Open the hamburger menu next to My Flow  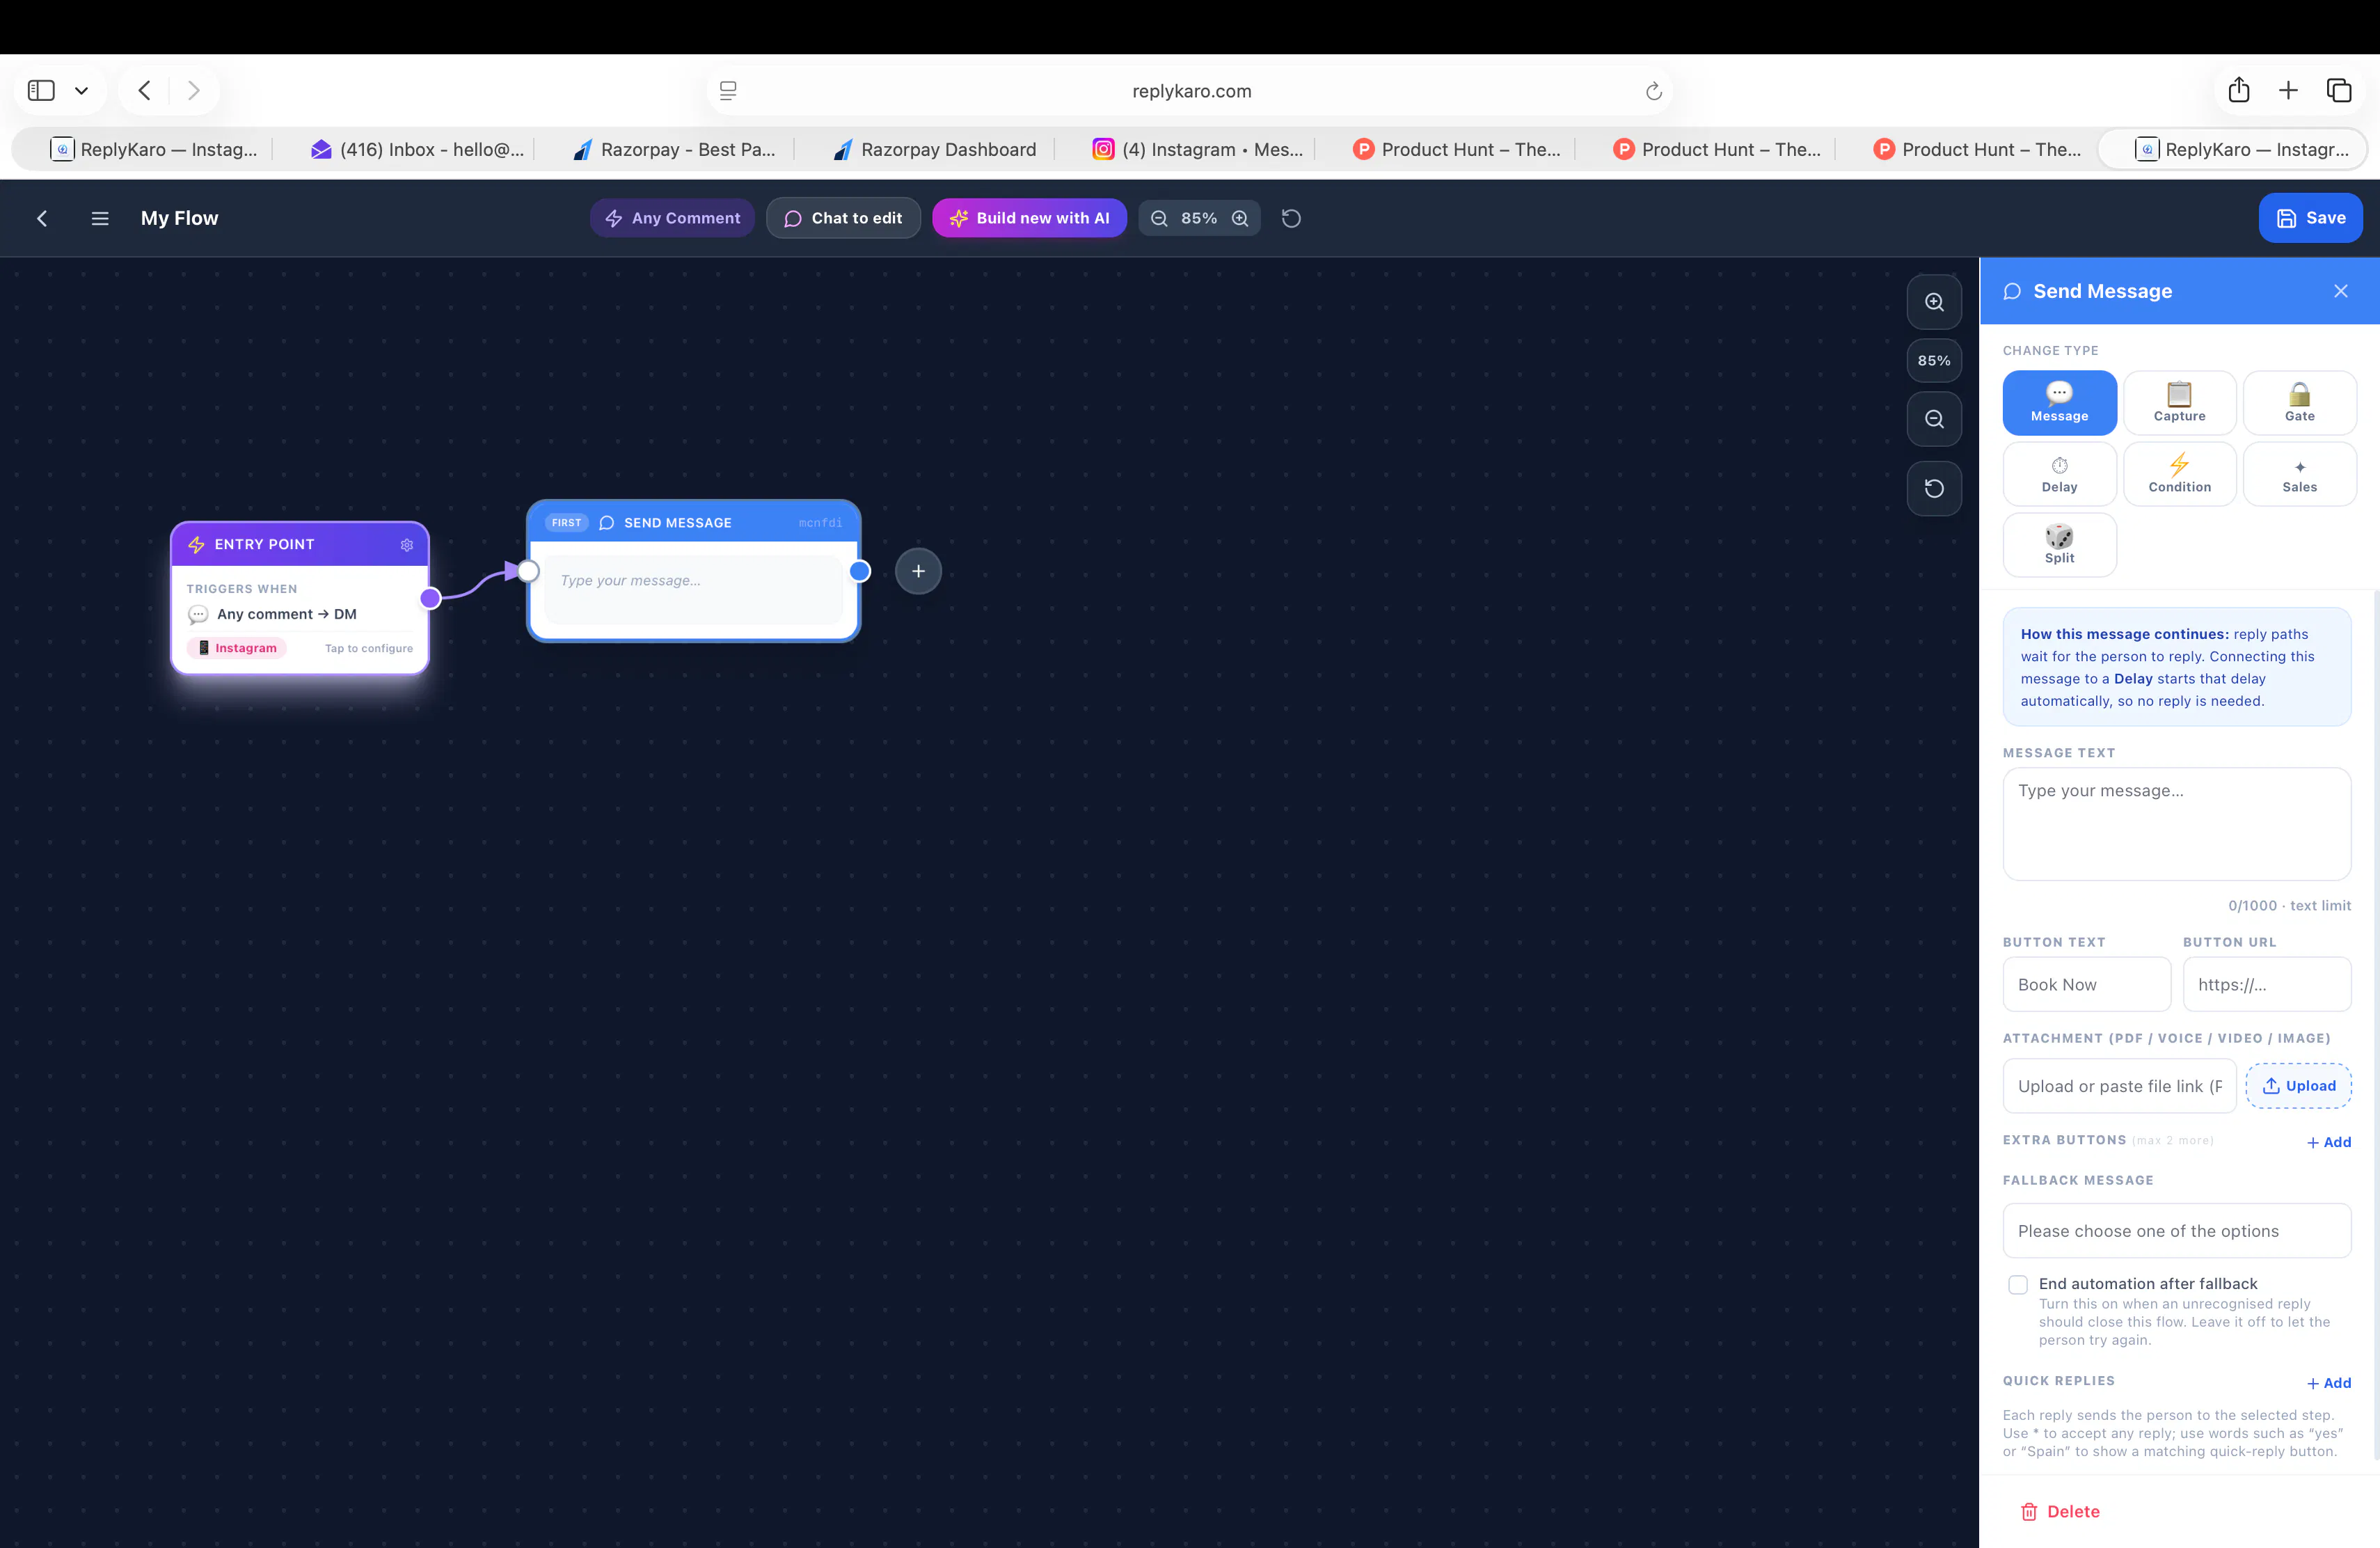(100, 218)
